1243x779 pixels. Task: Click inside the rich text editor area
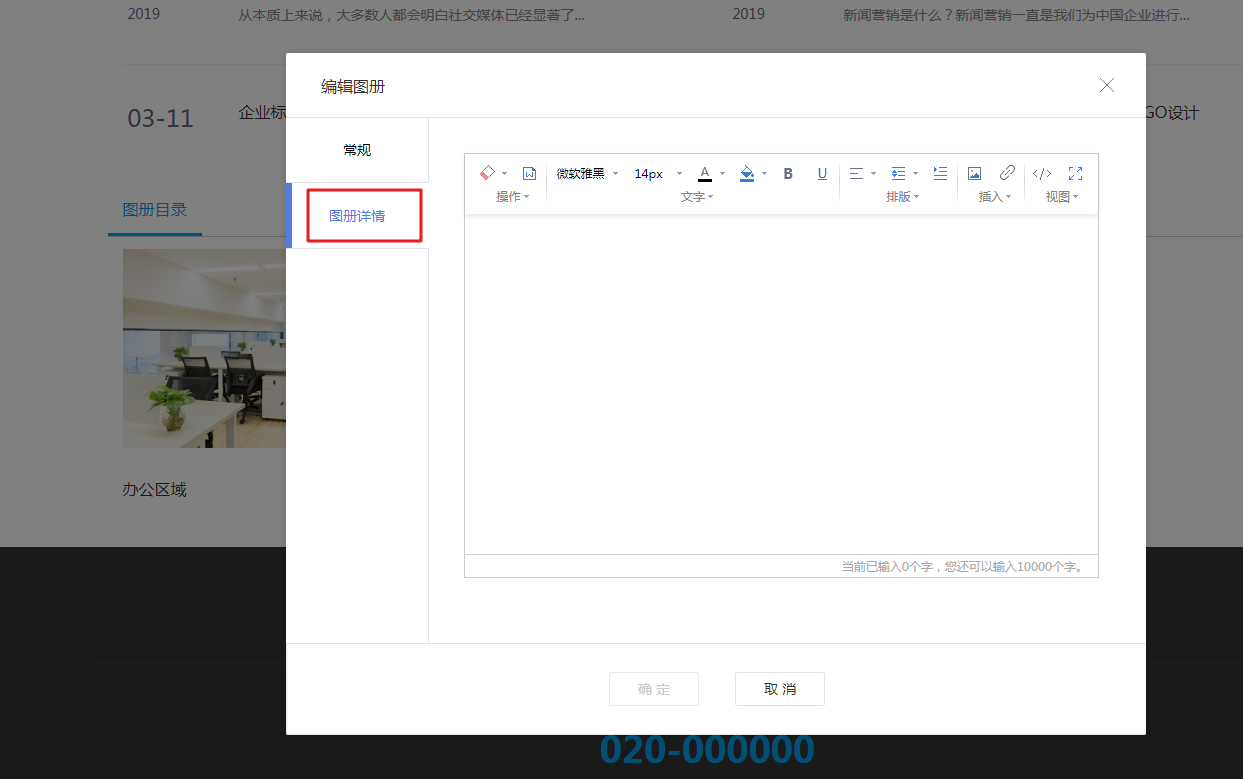[x=781, y=385]
